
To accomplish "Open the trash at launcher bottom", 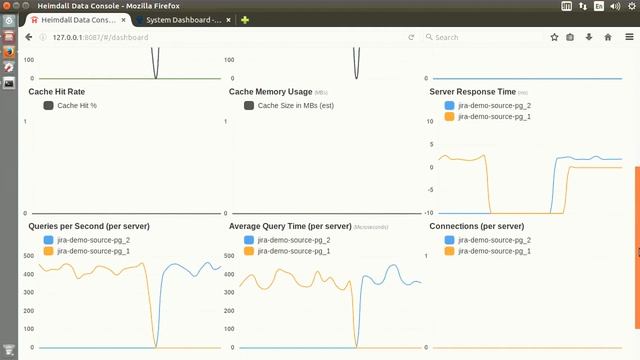I will (9, 350).
